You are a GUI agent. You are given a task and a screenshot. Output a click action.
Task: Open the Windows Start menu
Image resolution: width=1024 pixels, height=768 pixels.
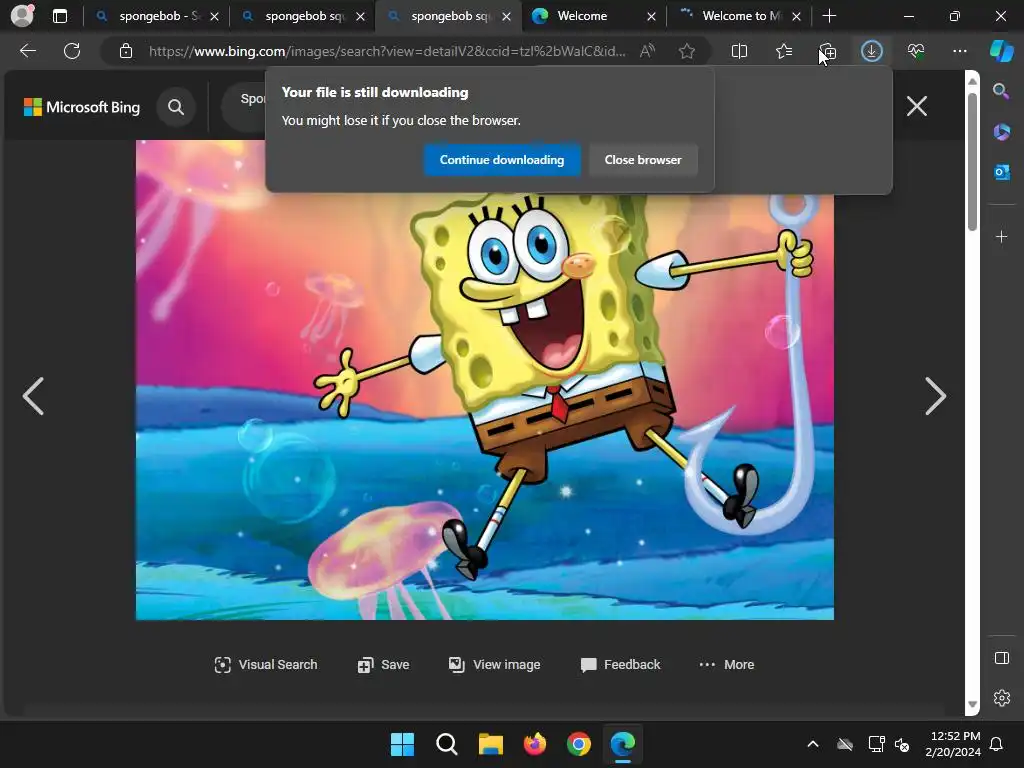pyautogui.click(x=402, y=744)
